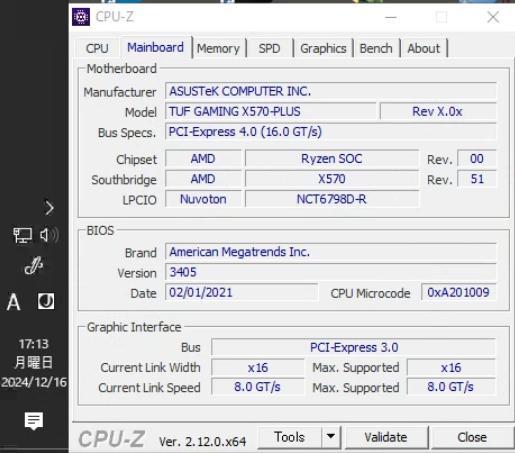Click the NCT6798D-R field

[332, 199]
